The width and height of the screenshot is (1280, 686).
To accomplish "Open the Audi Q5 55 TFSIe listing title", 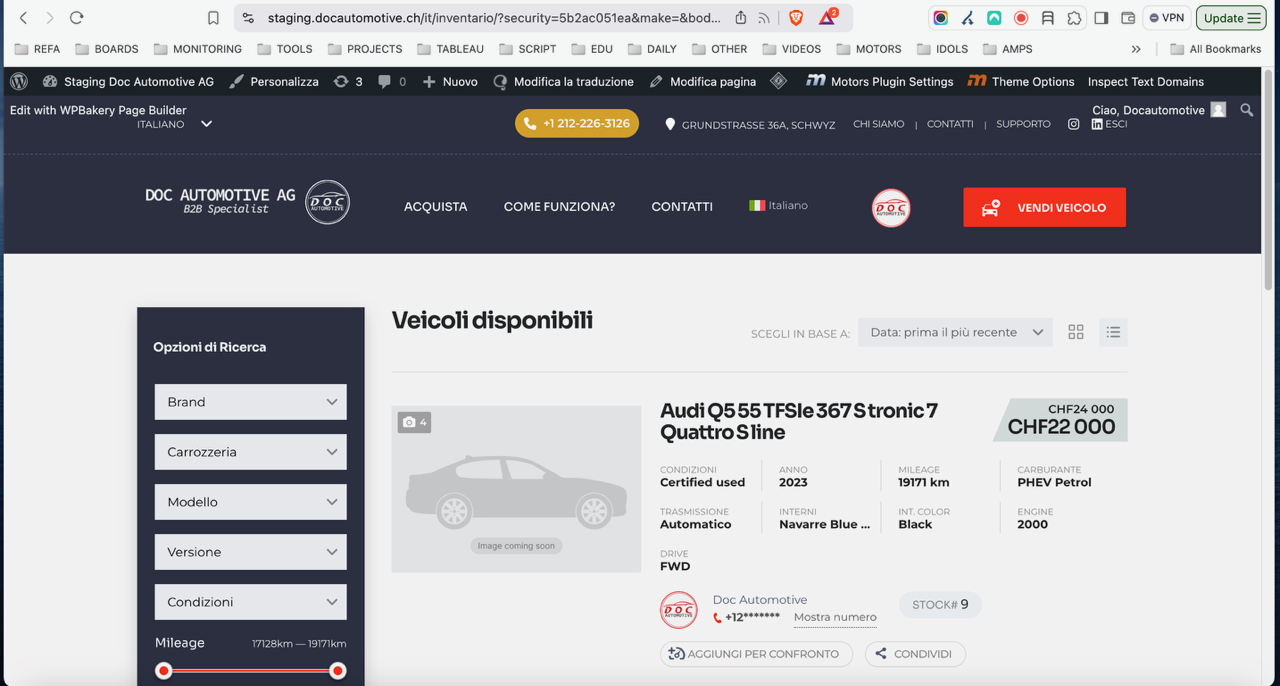I will 799,421.
